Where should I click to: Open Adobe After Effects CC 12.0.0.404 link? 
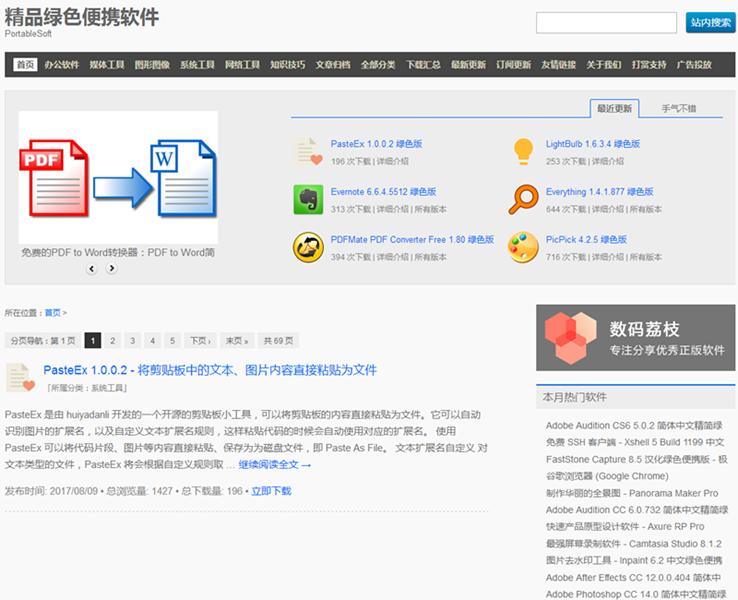pyautogui.click(x=634, y=577)
